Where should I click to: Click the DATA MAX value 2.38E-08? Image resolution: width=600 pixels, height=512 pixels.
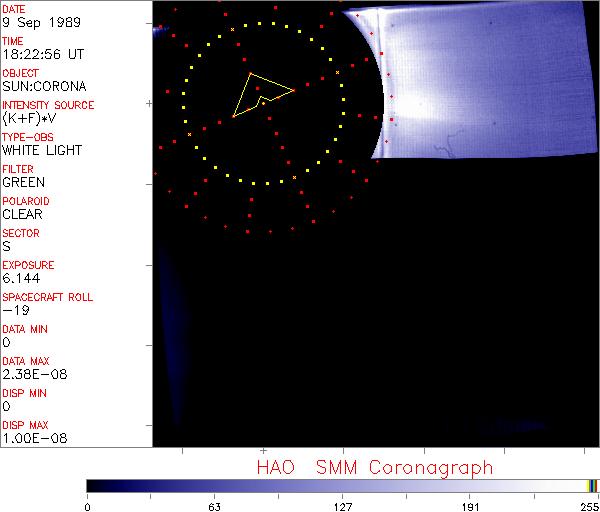(x=32, y=375)
